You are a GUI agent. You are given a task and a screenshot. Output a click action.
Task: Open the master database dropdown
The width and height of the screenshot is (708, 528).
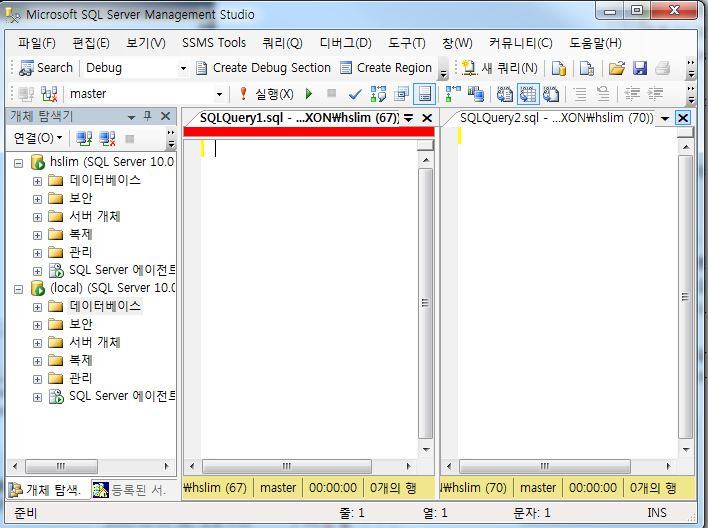click(x=219, y=94)
